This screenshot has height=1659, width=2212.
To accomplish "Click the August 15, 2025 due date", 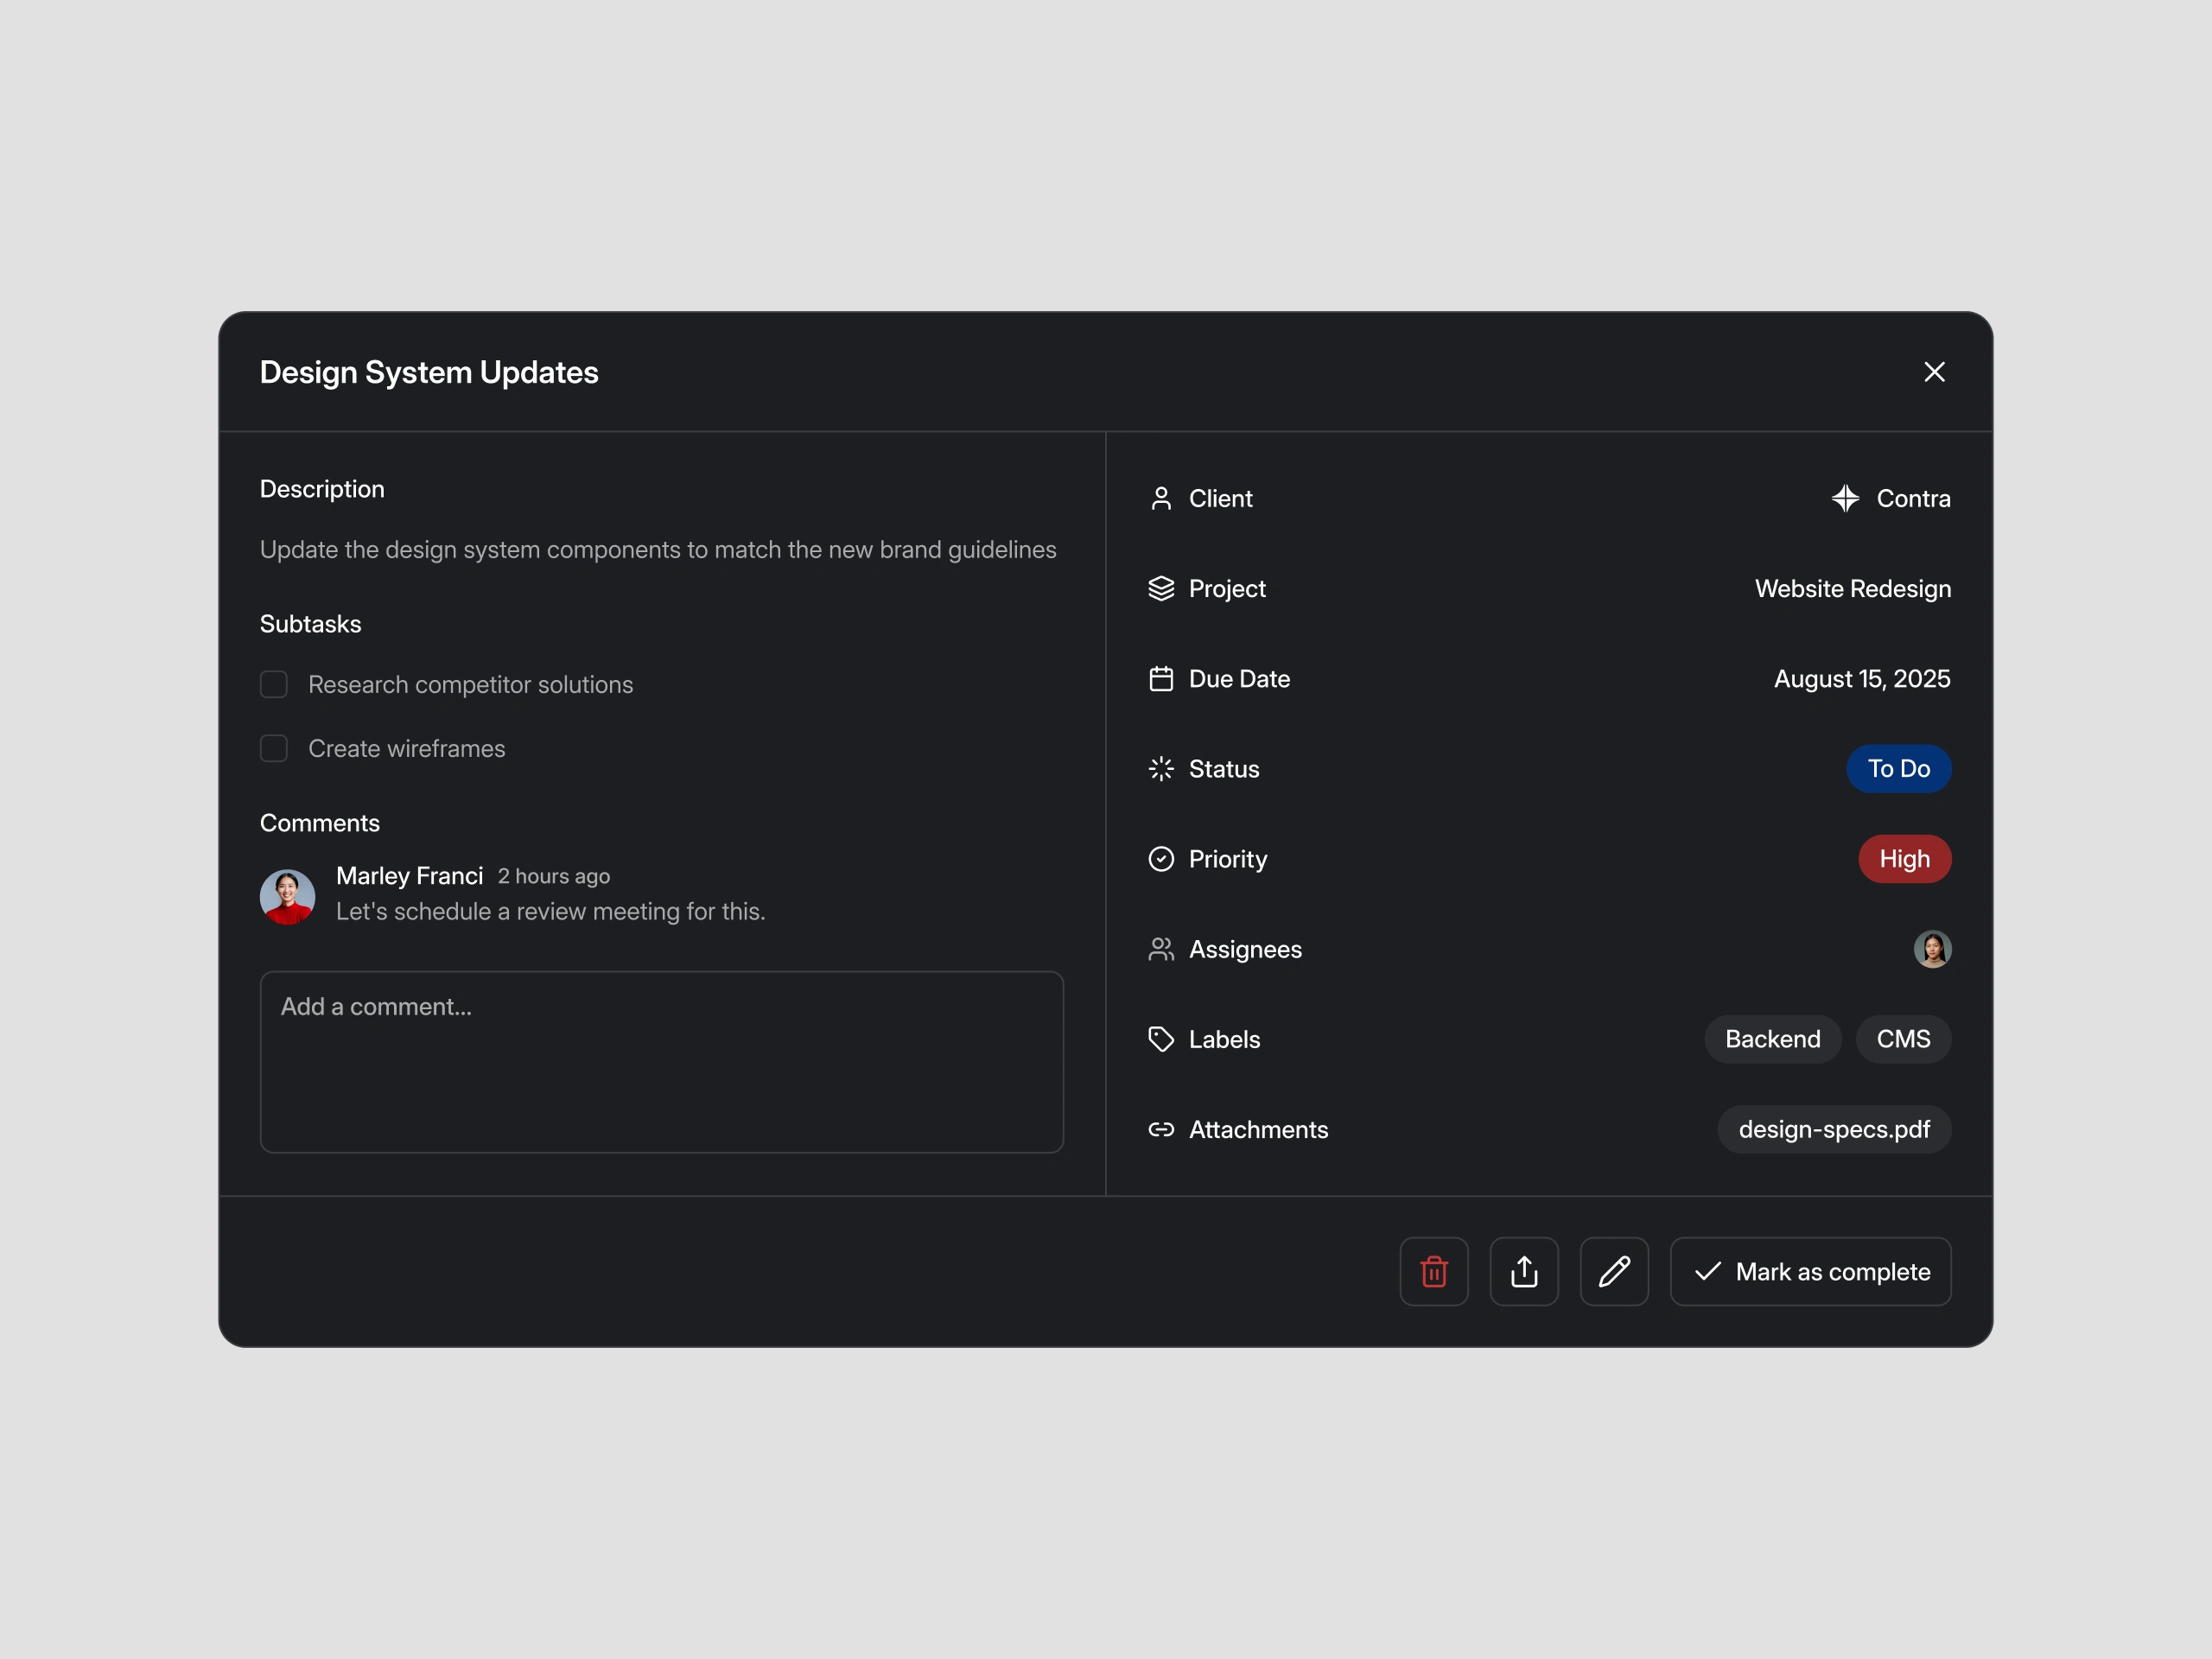I will (1861, 679).
